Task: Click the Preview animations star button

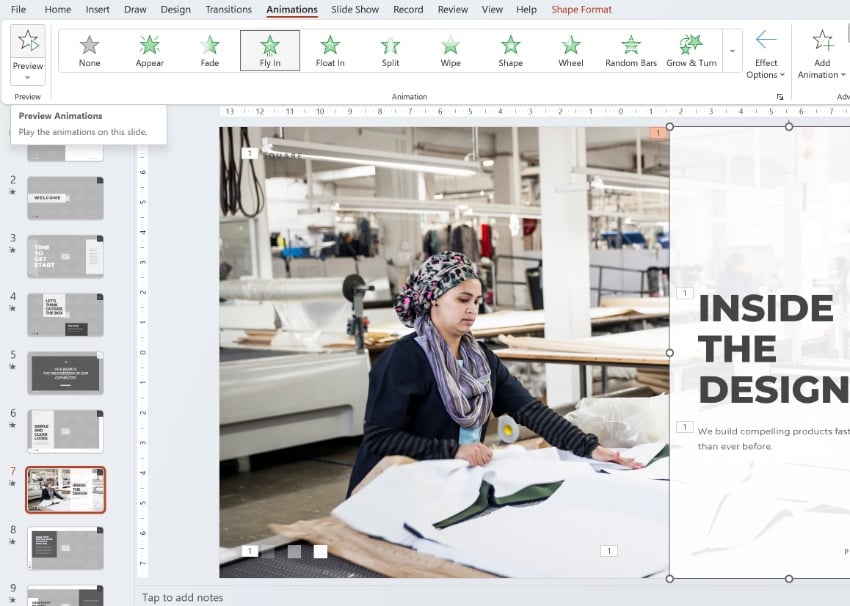Action: (28, 41)
